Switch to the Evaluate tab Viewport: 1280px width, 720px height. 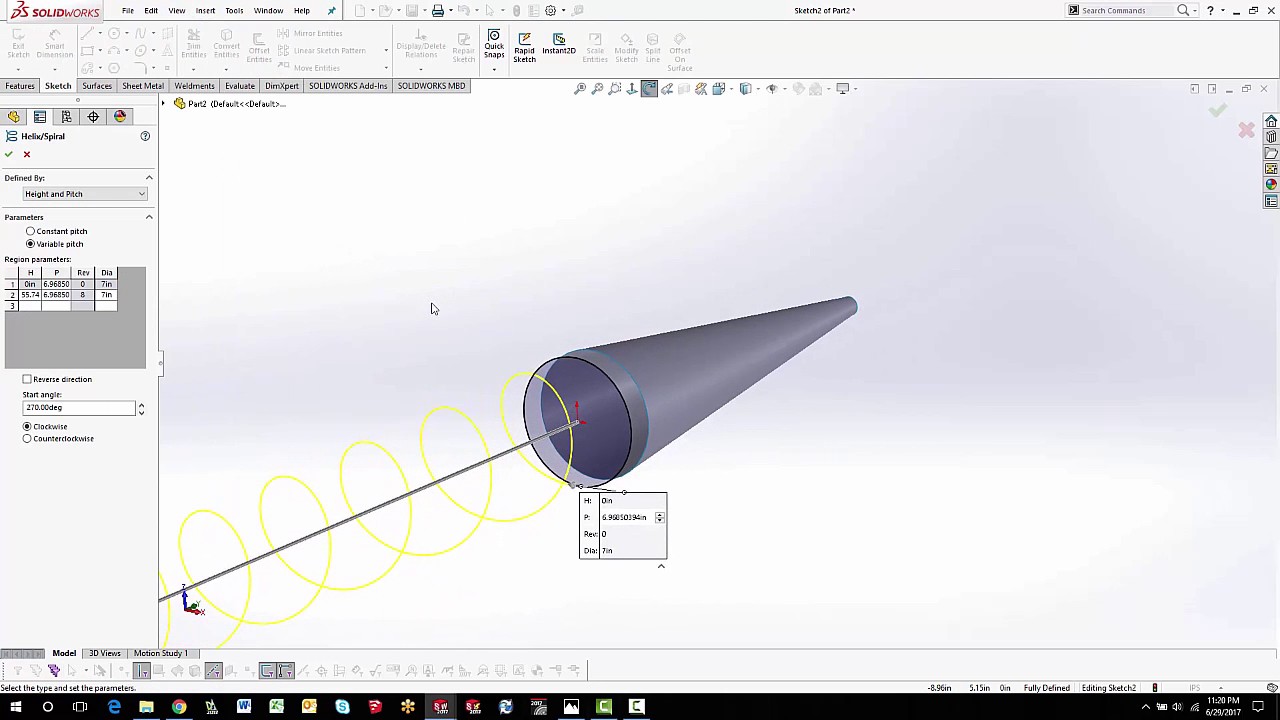(x=240, y=86)
